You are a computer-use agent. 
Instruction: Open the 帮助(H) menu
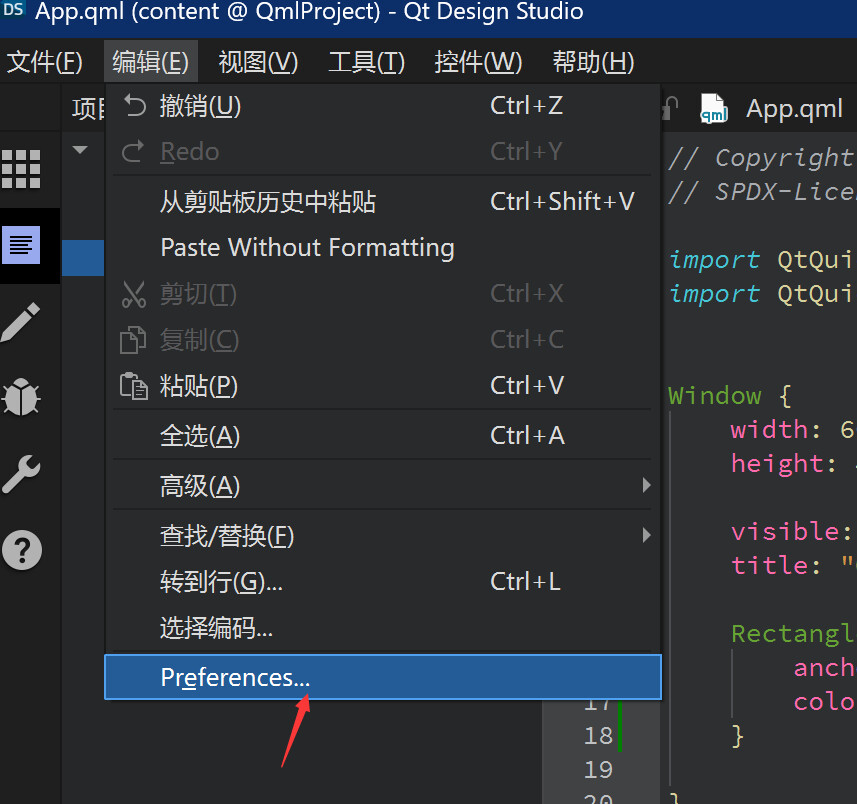(x=593, y=61)
